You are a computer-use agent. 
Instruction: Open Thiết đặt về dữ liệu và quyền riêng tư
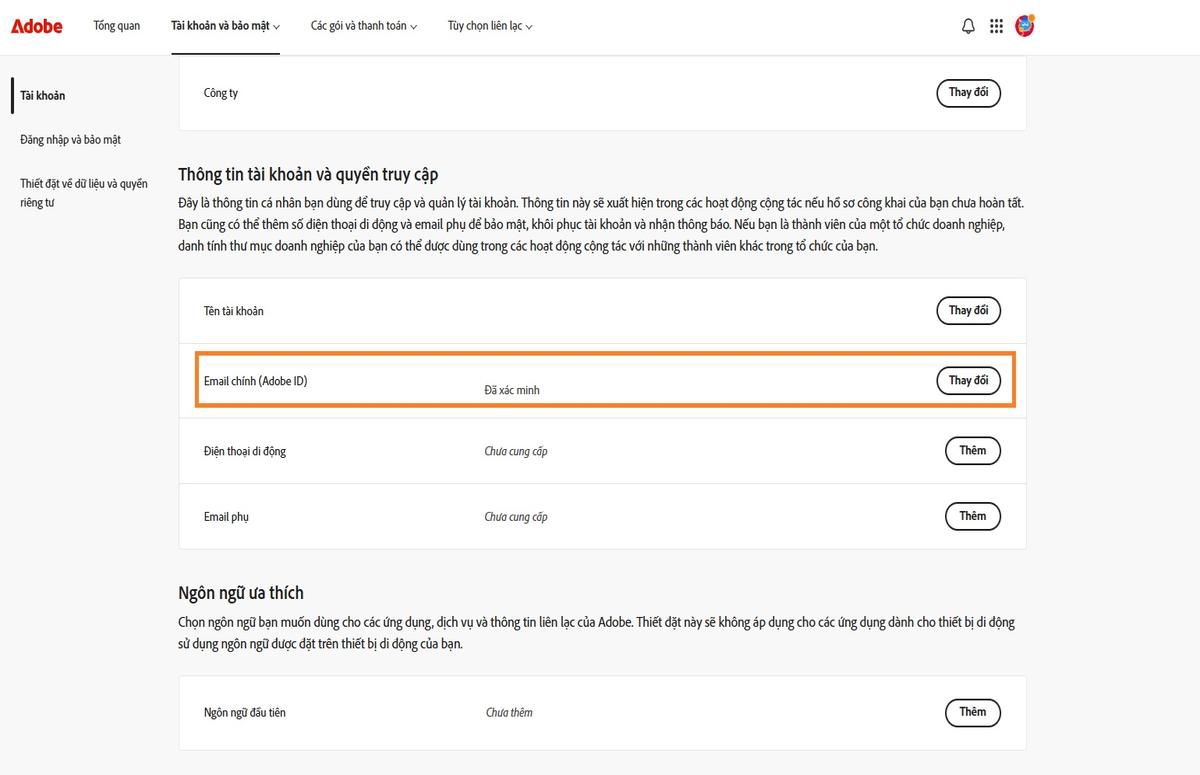[83, 194]
